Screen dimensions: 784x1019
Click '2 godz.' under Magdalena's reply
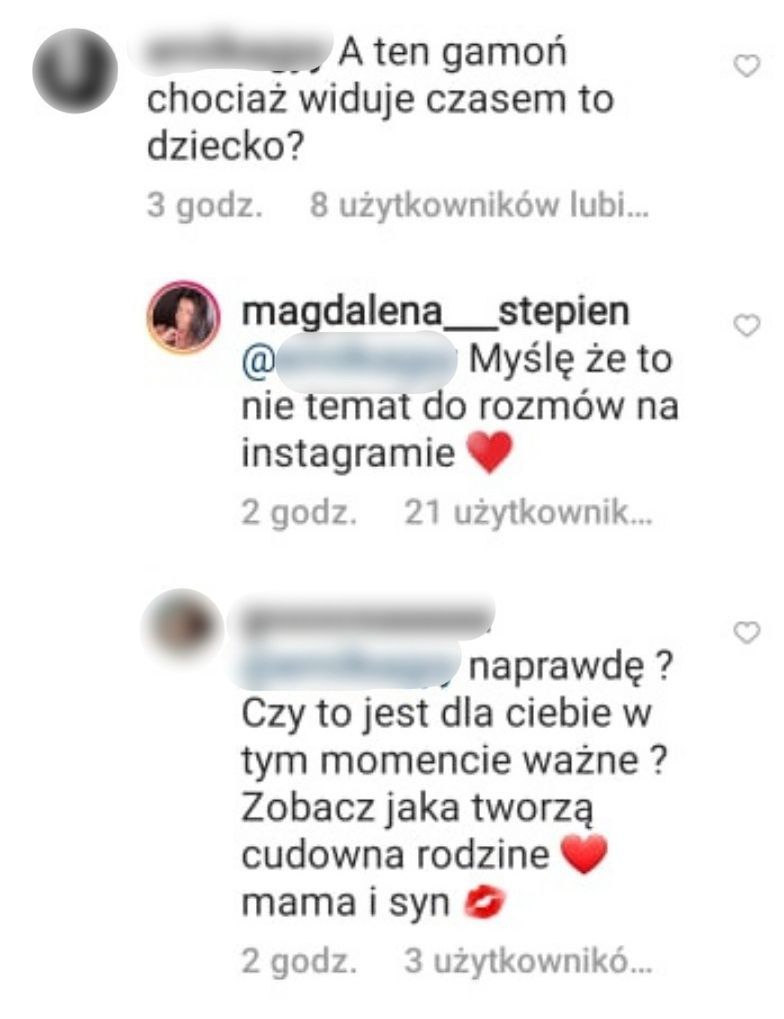(300, 513)
